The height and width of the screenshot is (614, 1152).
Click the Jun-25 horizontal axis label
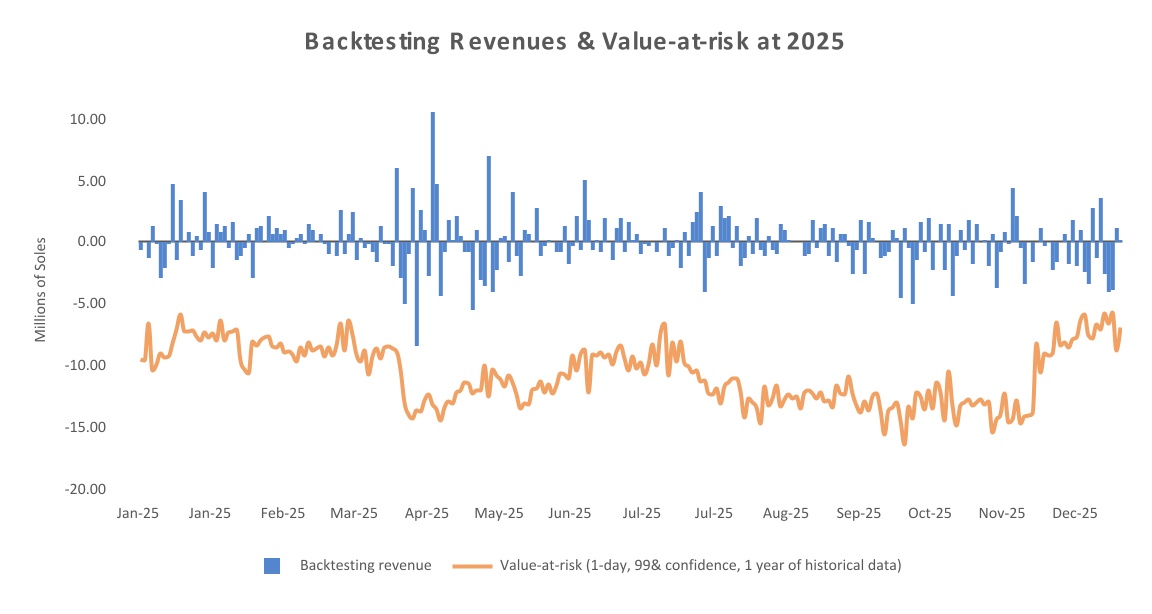tap(570, 513)
